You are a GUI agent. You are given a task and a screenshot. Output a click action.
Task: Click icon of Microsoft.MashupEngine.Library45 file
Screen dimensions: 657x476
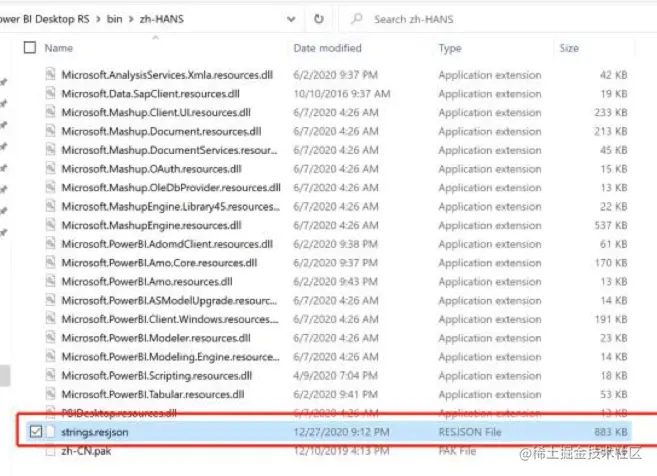click(51, 206)
